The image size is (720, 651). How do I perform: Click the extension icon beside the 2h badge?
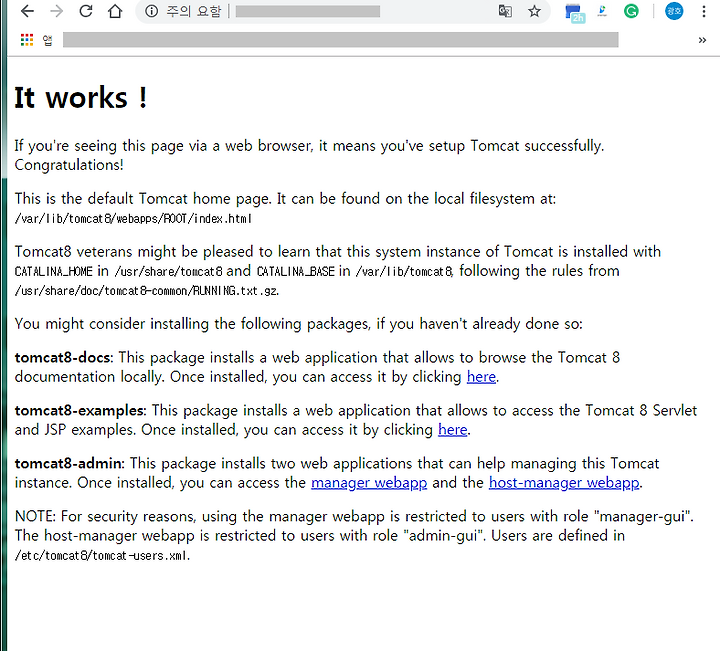tap(602, 11)
